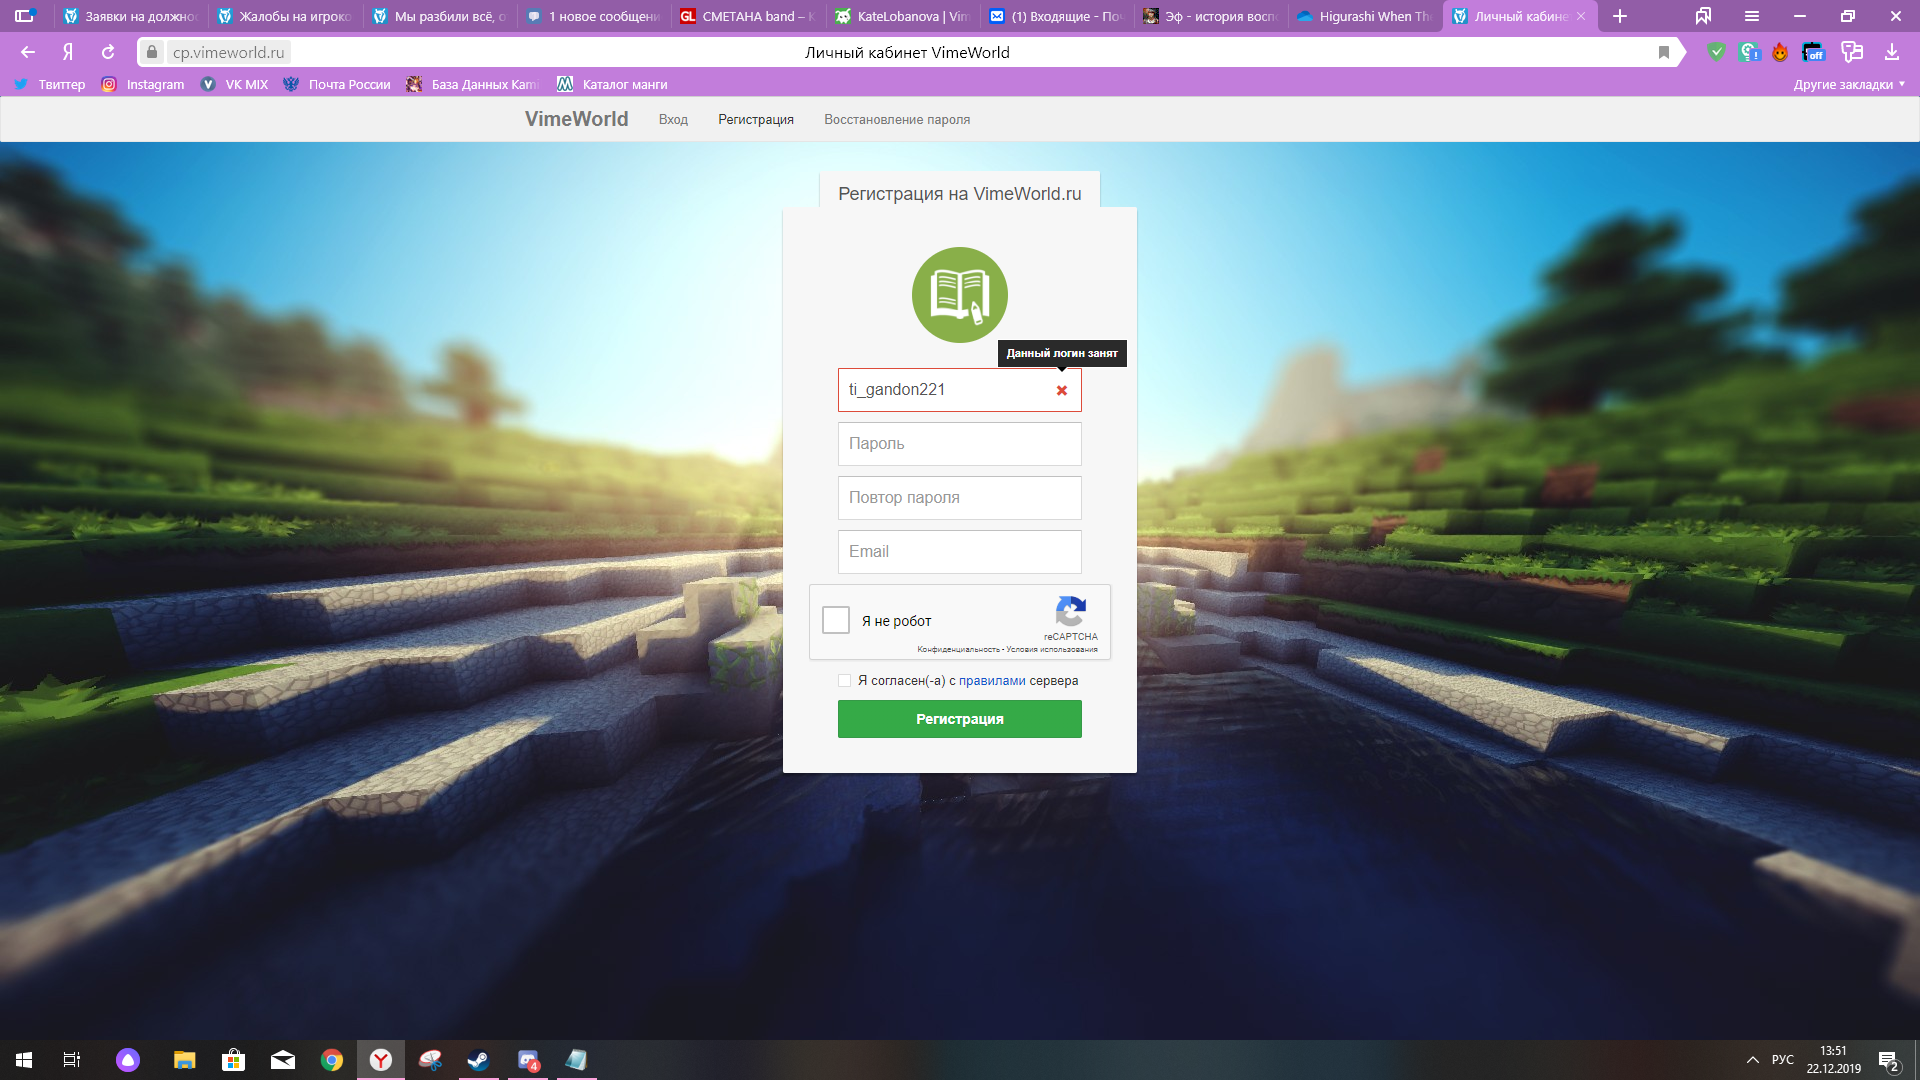Switch input language 'РУС' in tray
This screenshot has height=1080, width=1920.
pos(1783,1060)
